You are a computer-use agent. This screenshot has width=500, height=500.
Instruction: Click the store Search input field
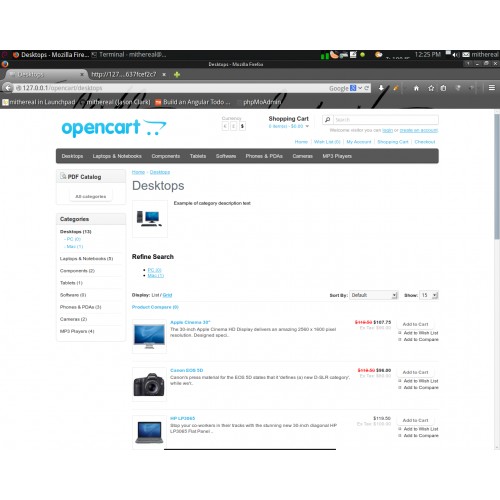click(x=386, y=120)
